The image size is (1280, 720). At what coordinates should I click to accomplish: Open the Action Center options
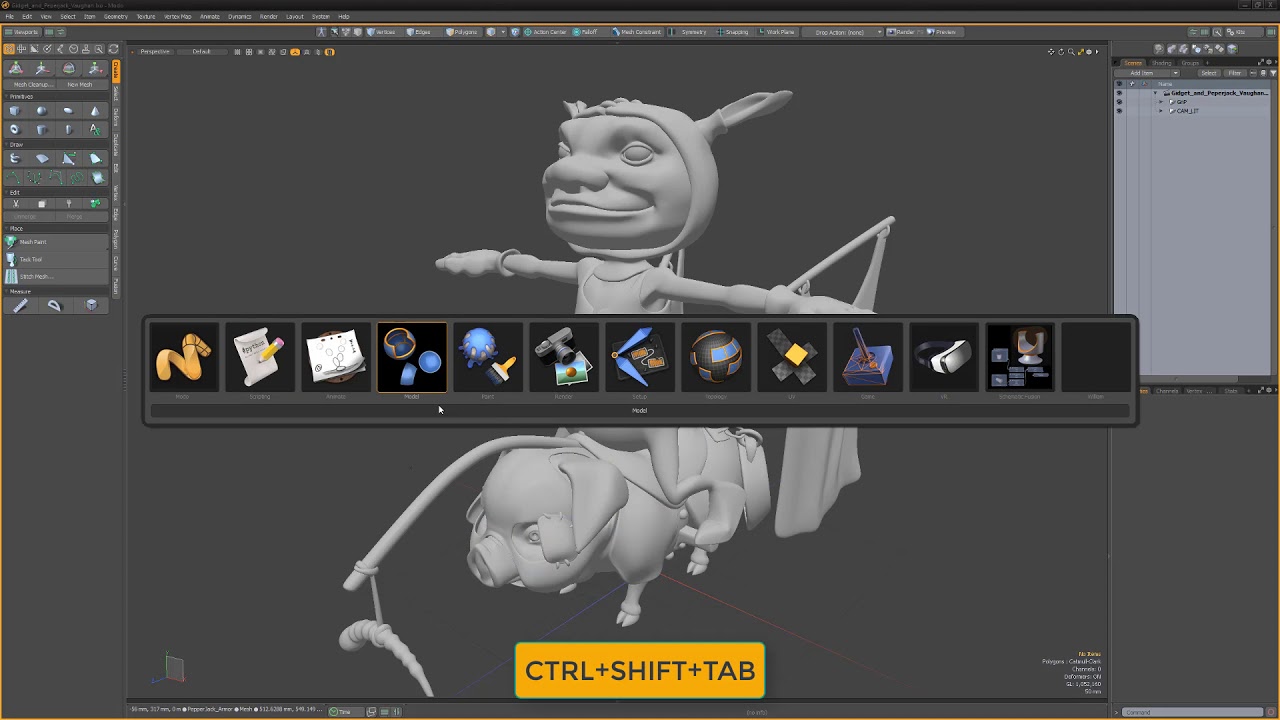point(546,32)
